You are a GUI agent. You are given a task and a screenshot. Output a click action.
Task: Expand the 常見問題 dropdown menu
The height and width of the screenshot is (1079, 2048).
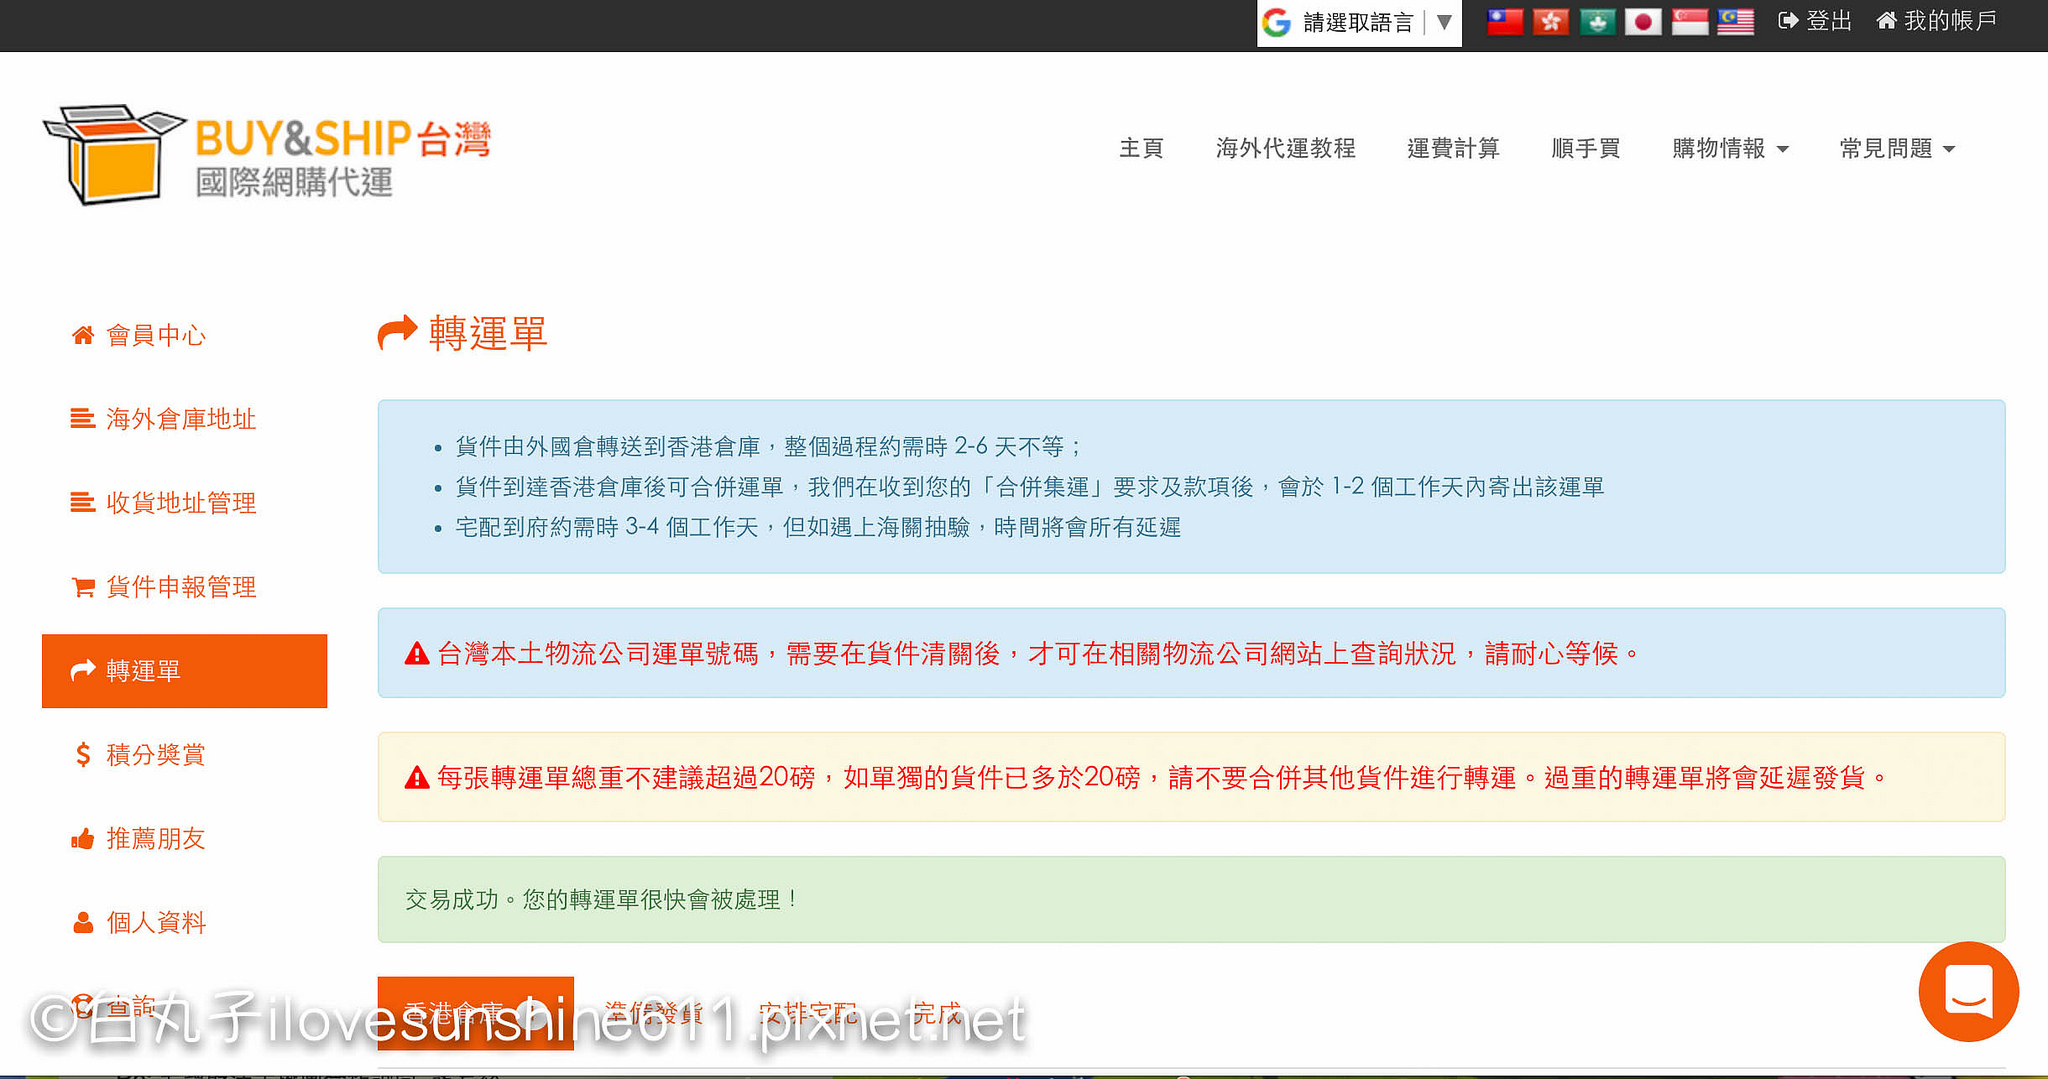tap(1897, 149)
